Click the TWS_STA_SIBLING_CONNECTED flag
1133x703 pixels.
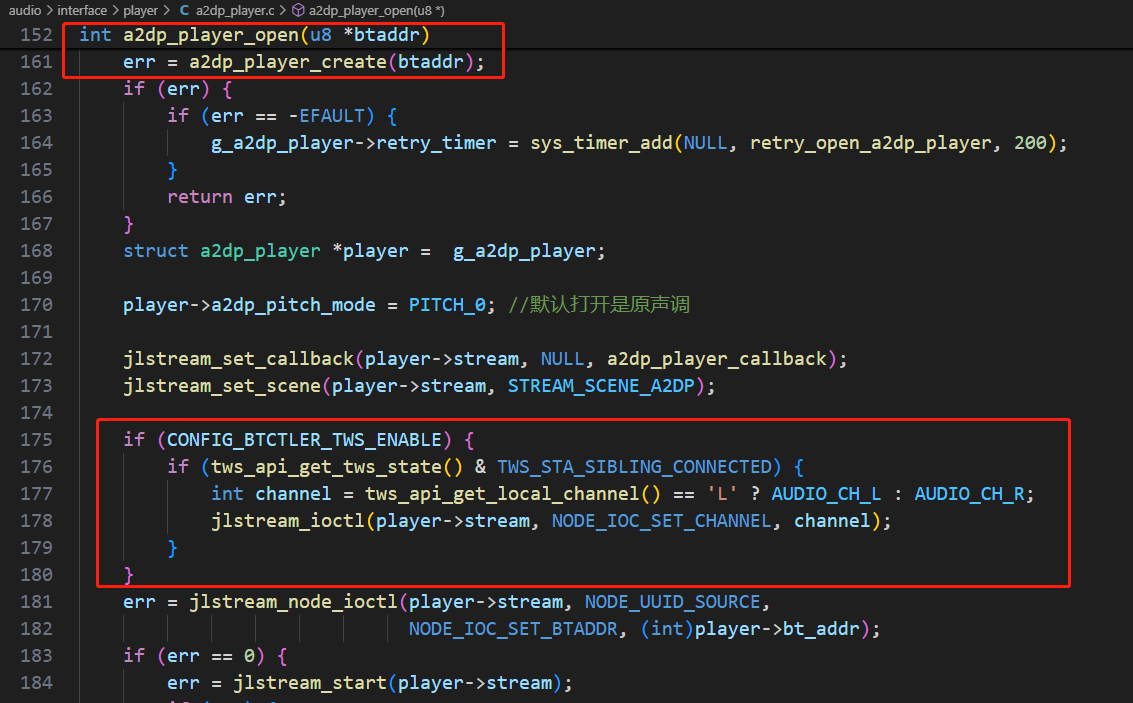pyautogui.click(x=634, y=467)
